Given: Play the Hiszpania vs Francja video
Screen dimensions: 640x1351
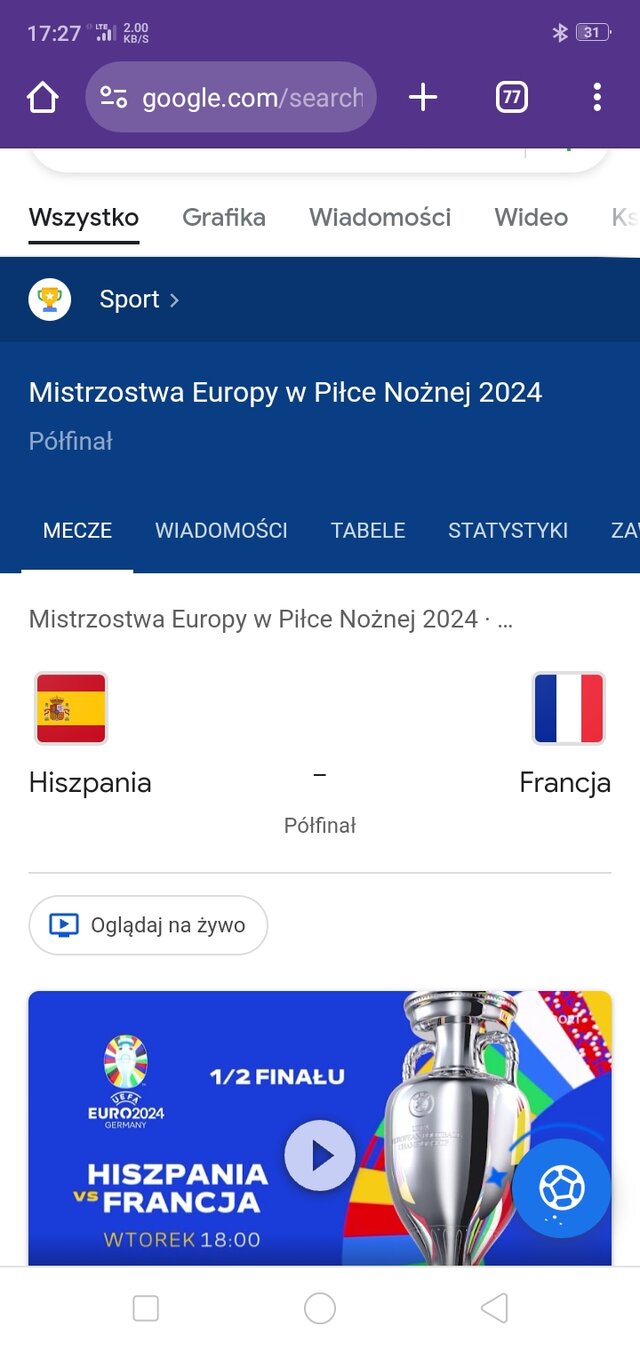Looking at the screenshot, I should coord(320,1155).
